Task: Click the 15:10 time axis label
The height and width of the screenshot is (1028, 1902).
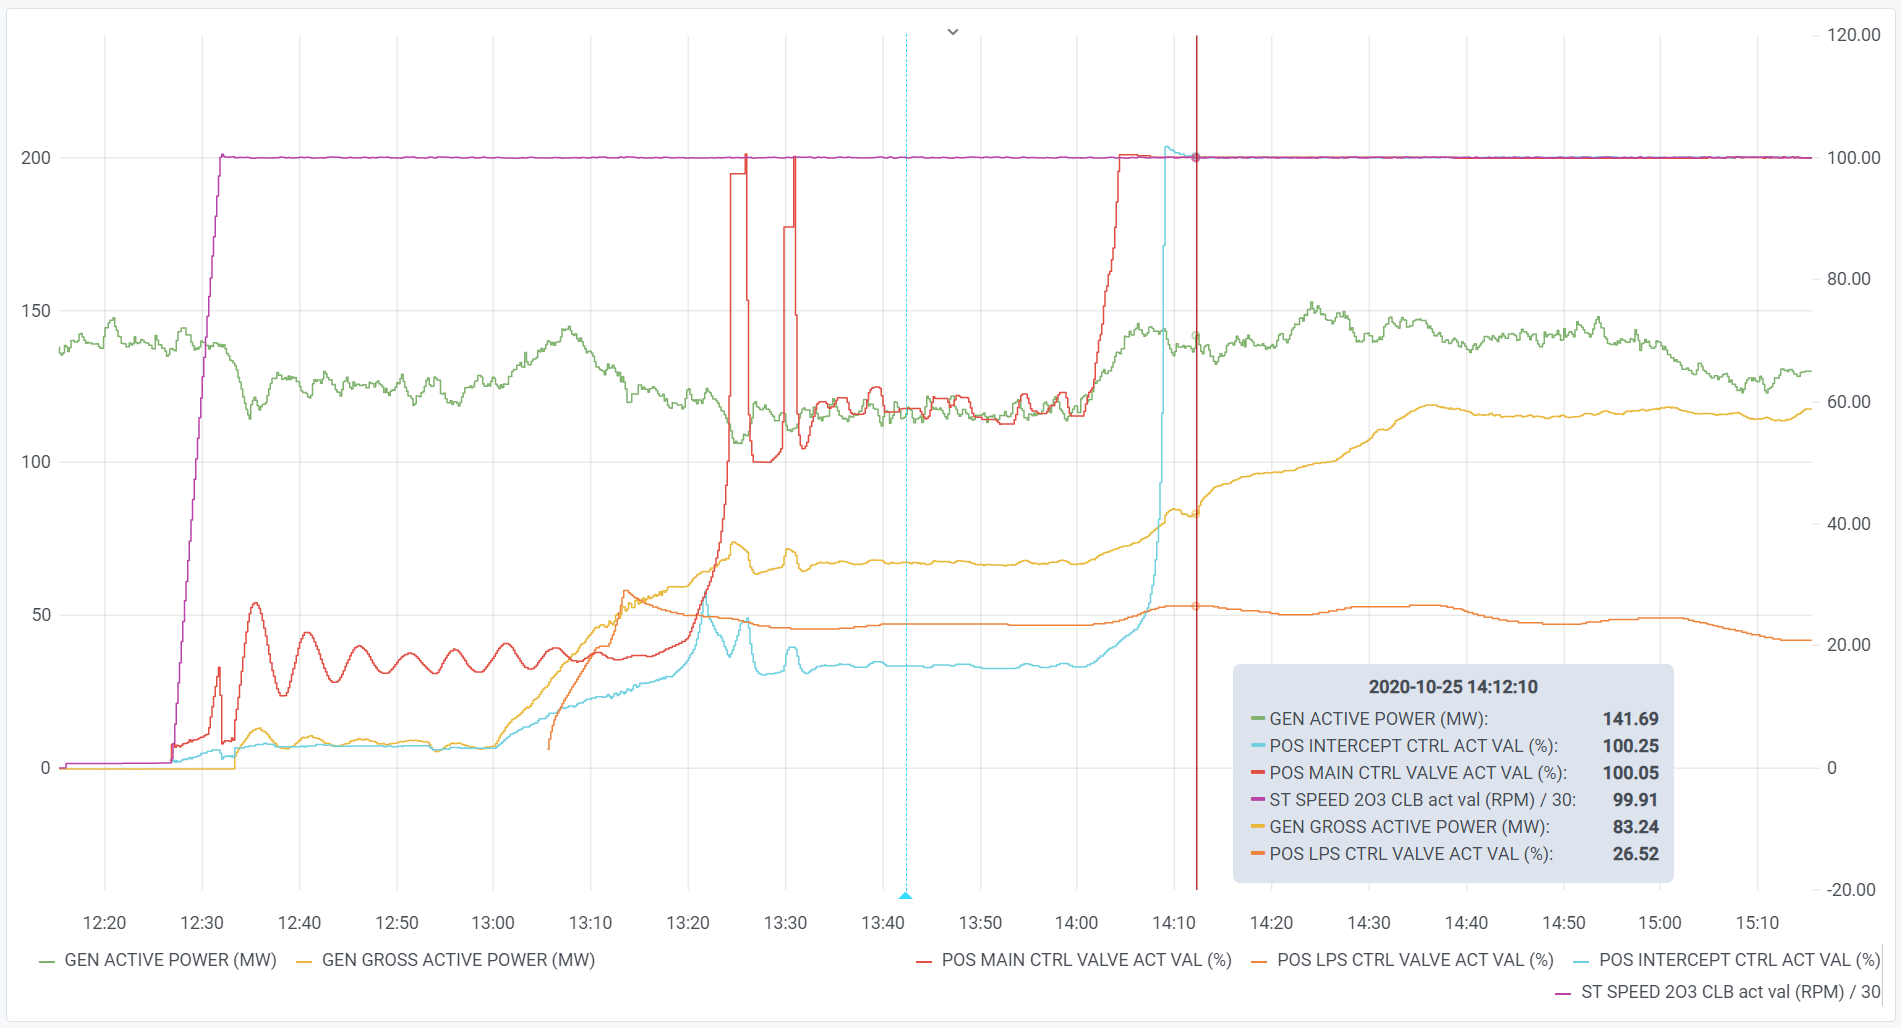Action: (x=1757, y=923)
